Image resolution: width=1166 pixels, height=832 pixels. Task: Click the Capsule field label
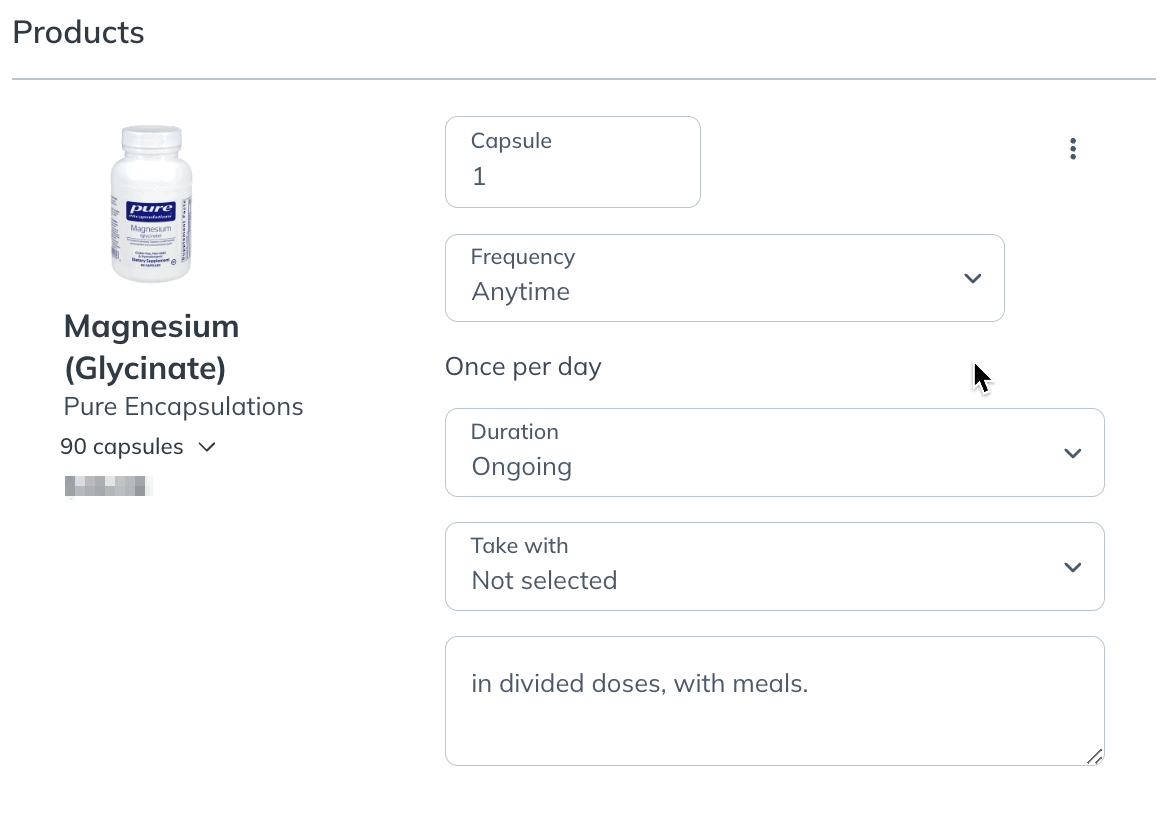[x=511, y=141]
